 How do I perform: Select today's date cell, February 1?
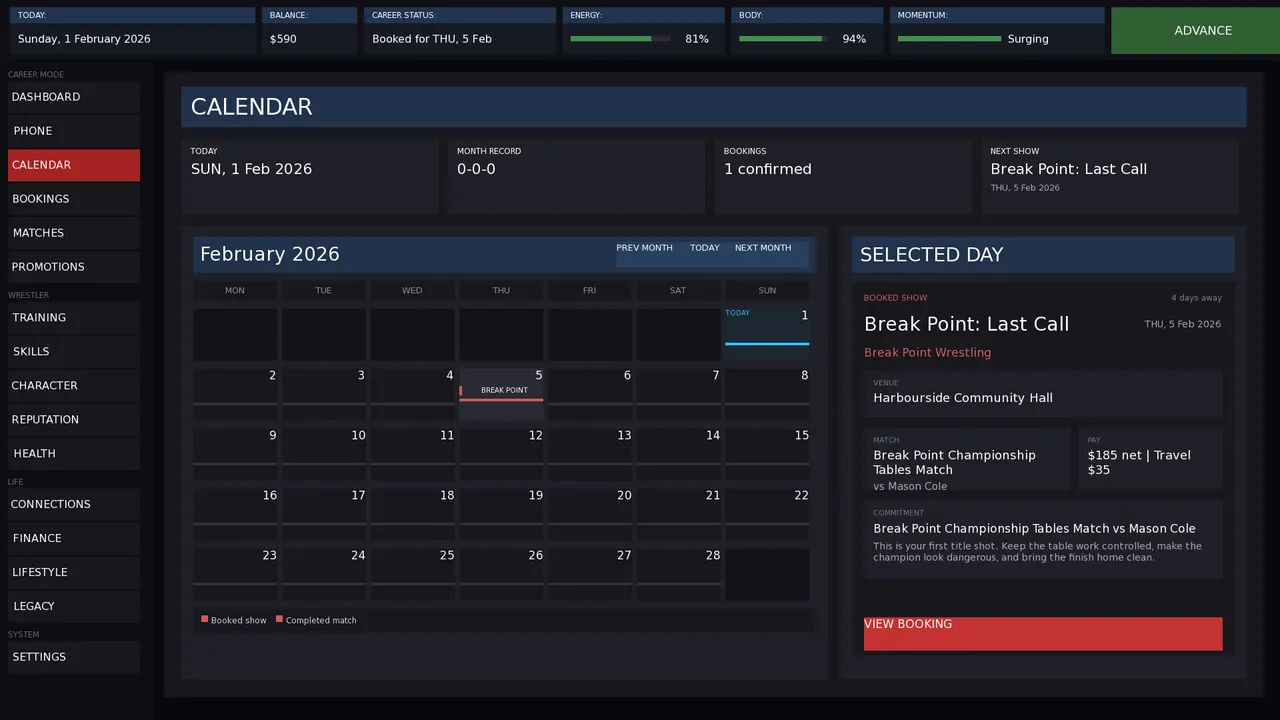(x=767, y=333)
